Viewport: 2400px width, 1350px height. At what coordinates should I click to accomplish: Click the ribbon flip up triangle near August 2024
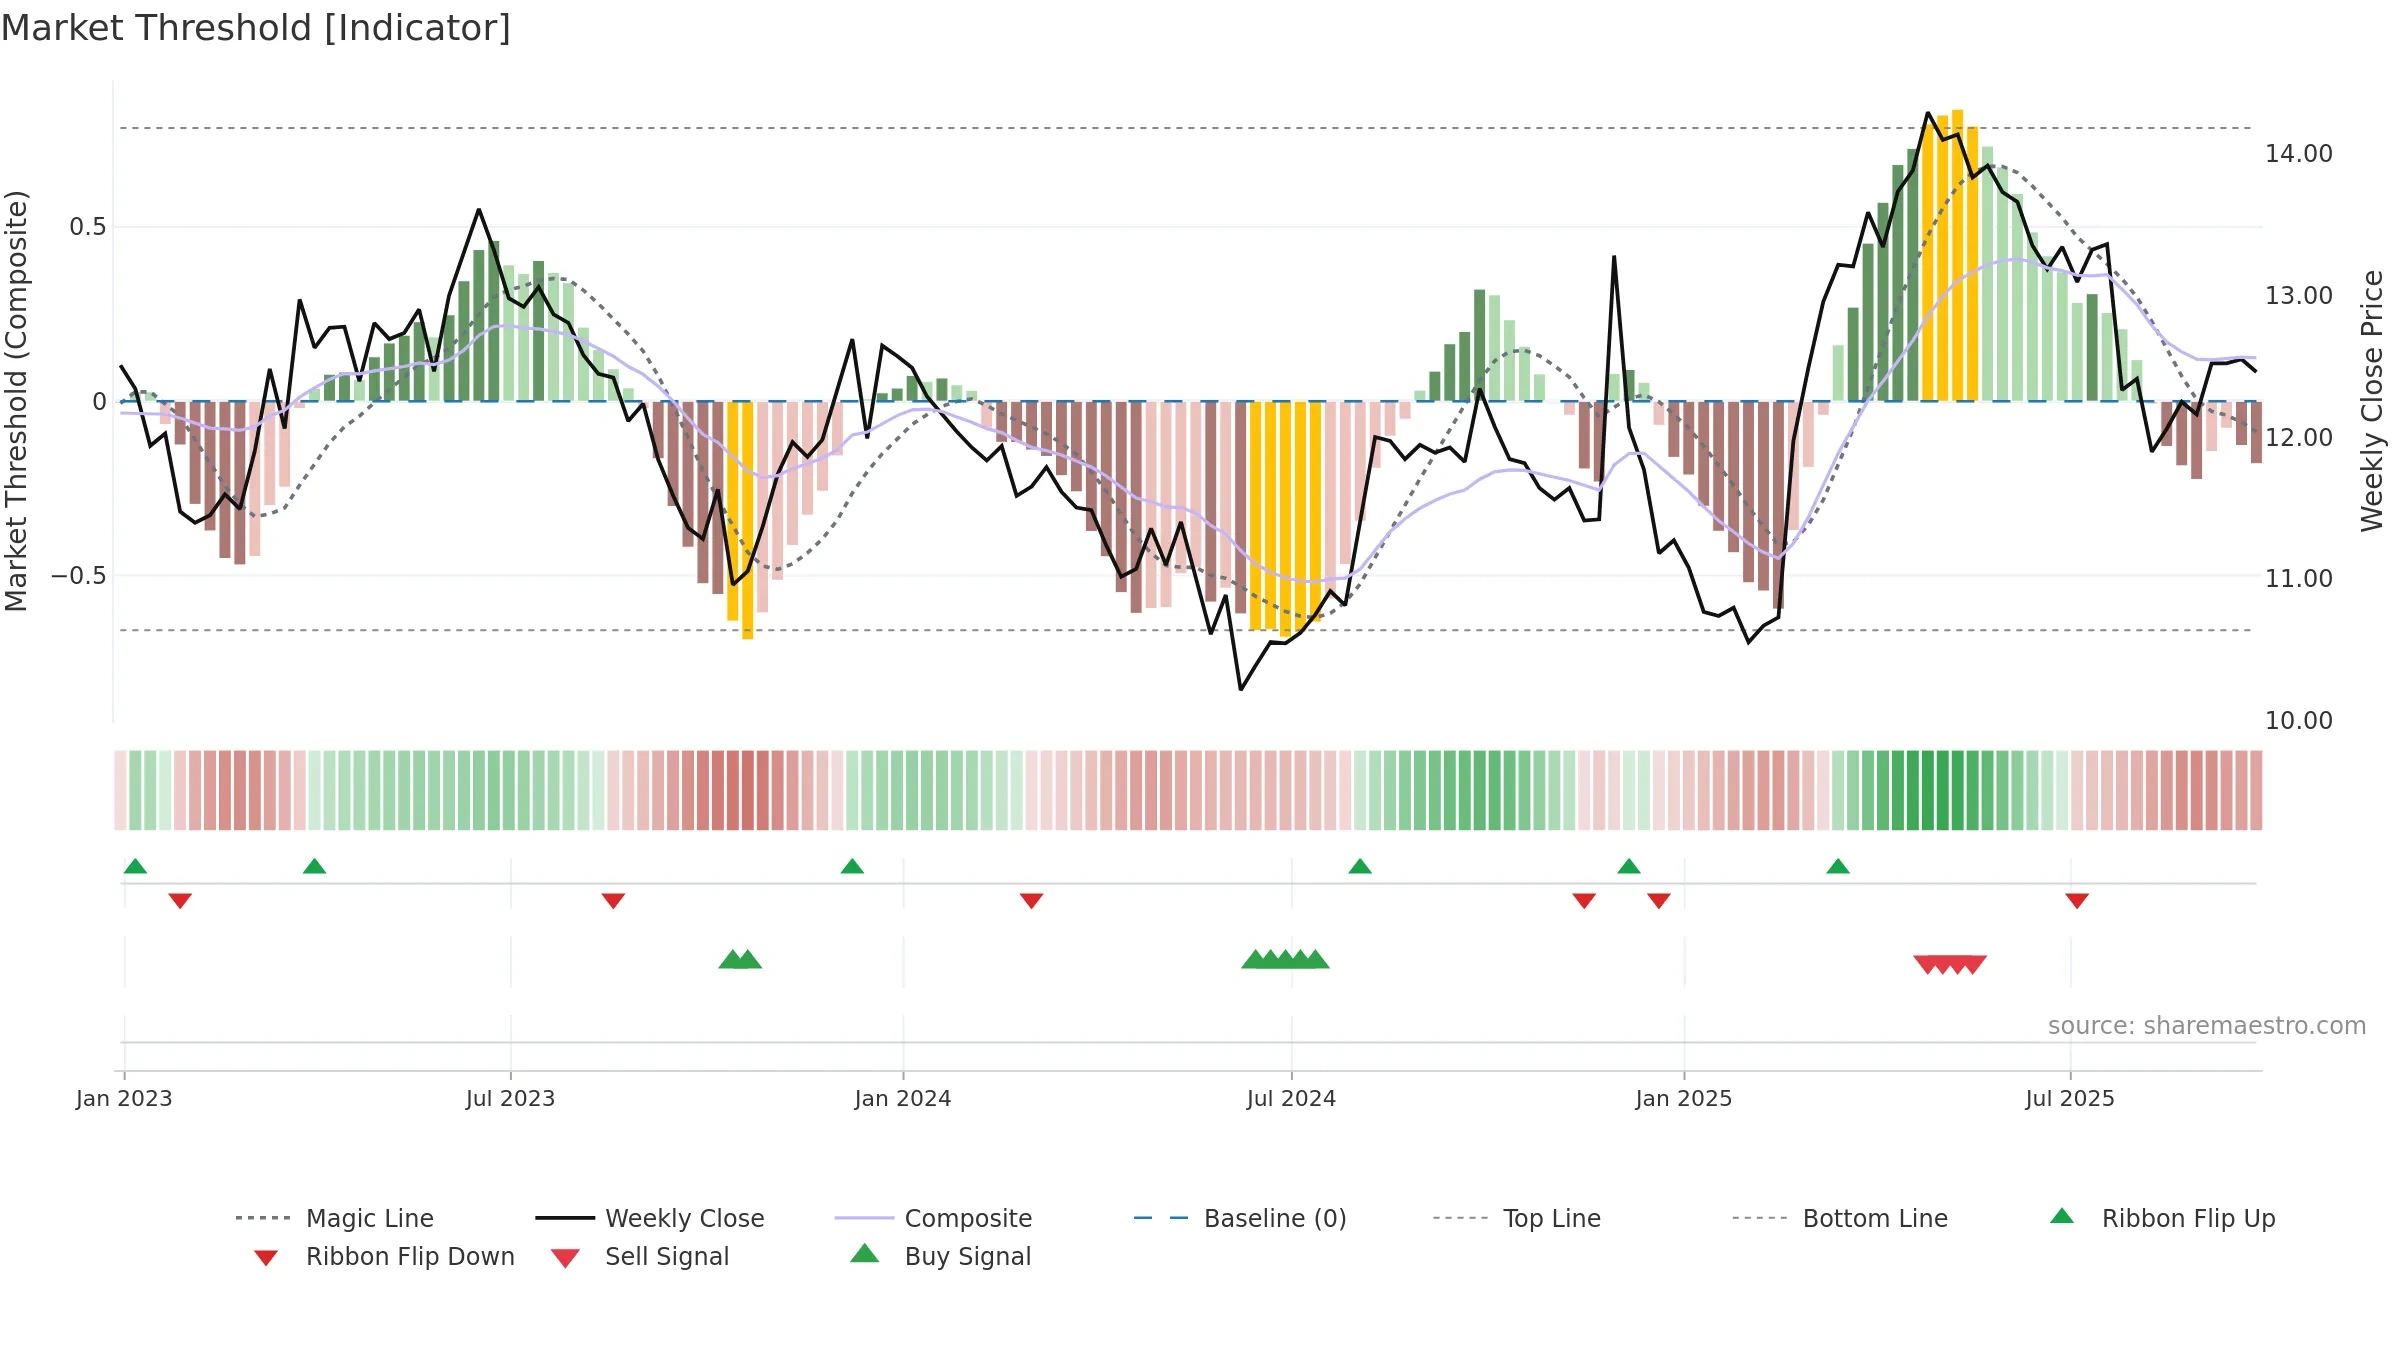(1360, 866)
